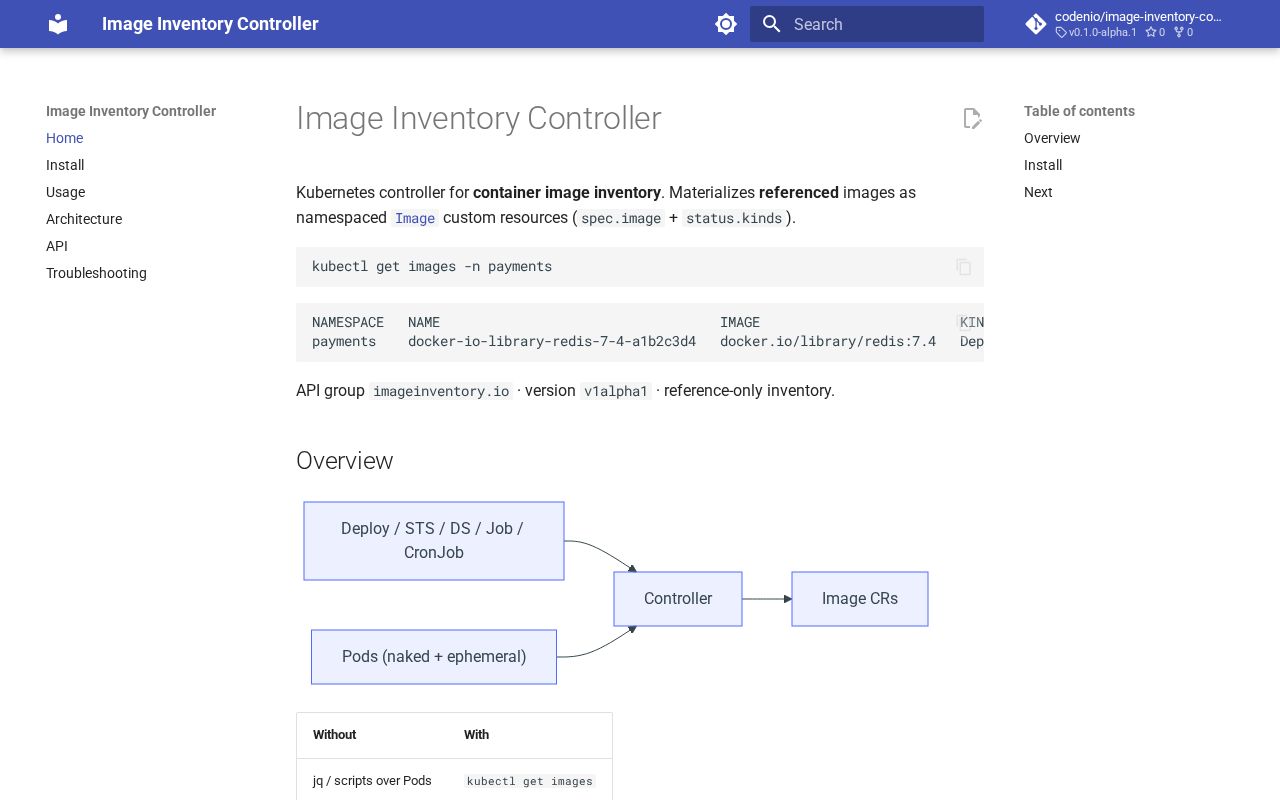Click the 'With' table column header

click(476, 735)
